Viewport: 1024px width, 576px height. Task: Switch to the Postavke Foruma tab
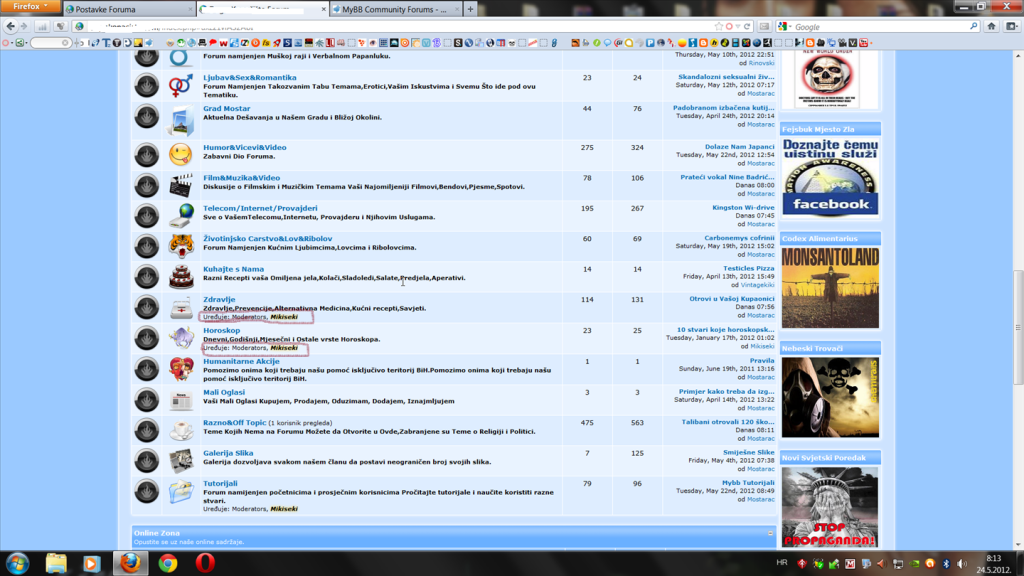point(129,9)
